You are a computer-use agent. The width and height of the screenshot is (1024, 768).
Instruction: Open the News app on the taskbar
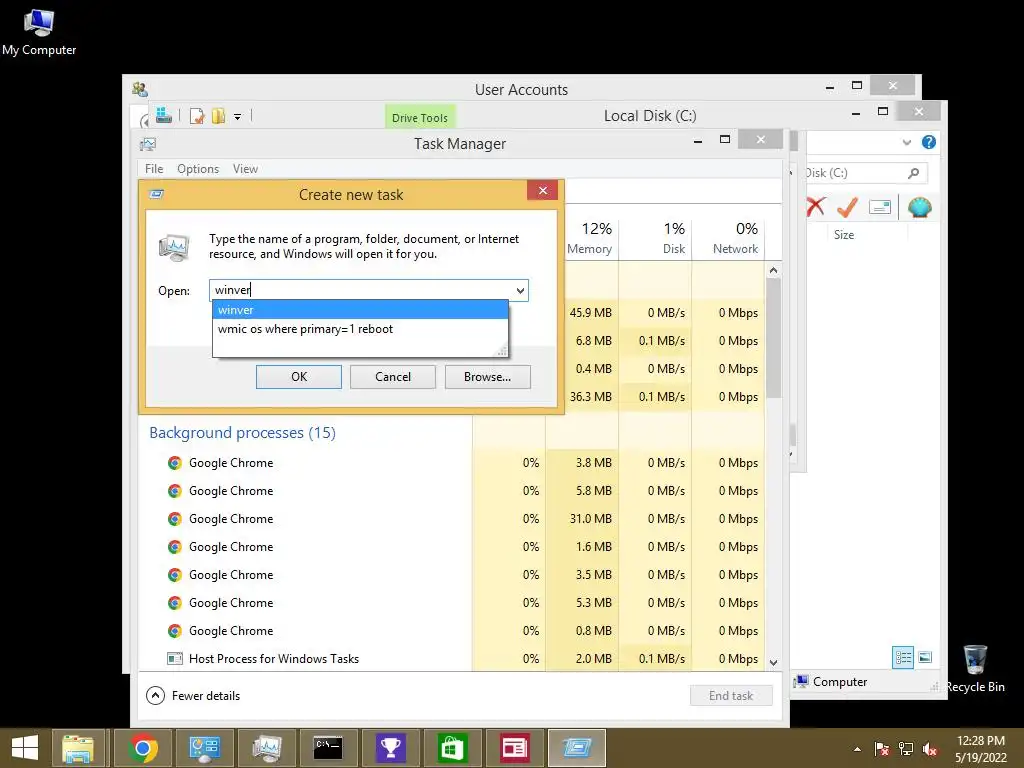point(514,748)
